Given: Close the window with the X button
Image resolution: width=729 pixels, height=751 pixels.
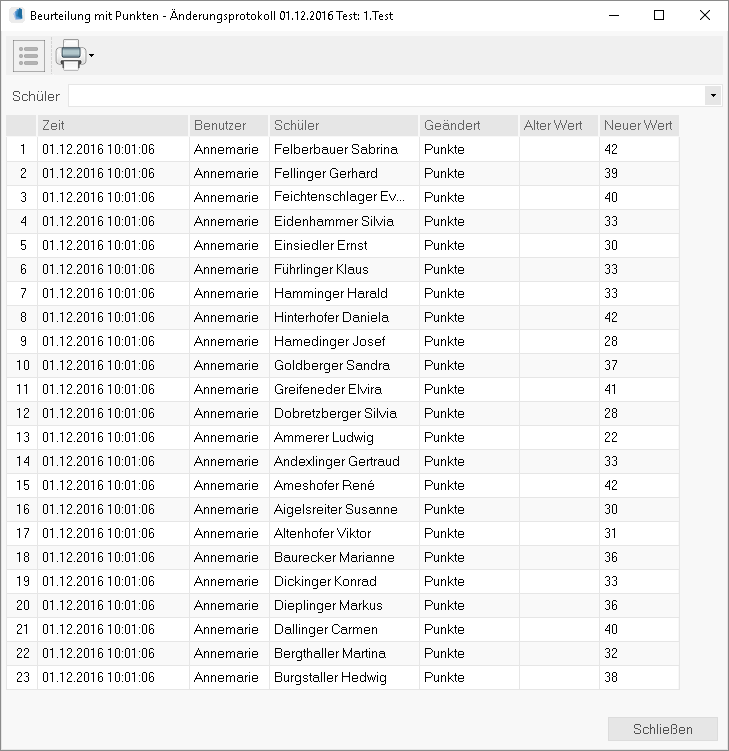Looking at the screenshot, I should [x=705, y=15].
